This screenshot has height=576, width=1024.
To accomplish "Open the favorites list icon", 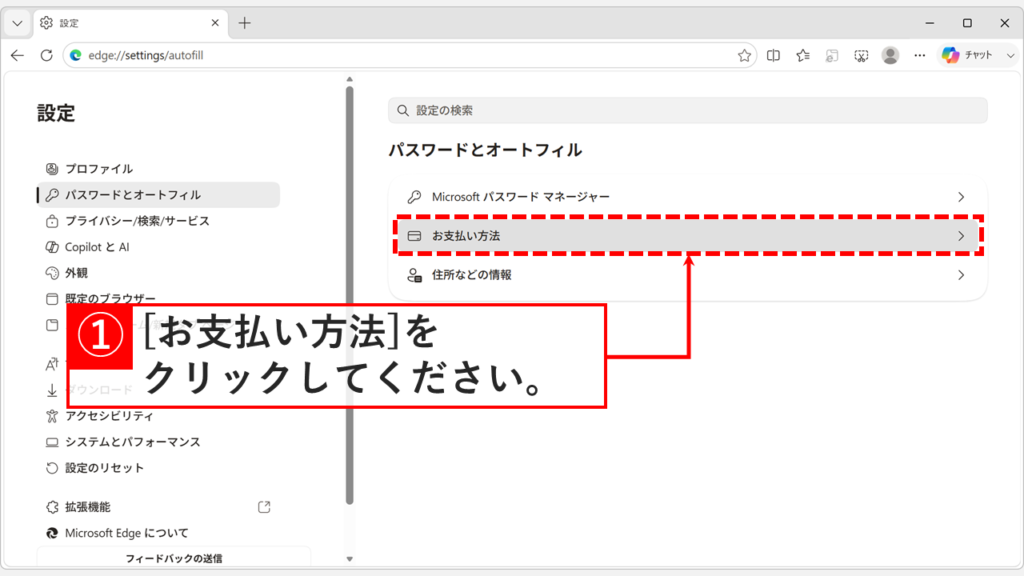I will click(803, 56).
